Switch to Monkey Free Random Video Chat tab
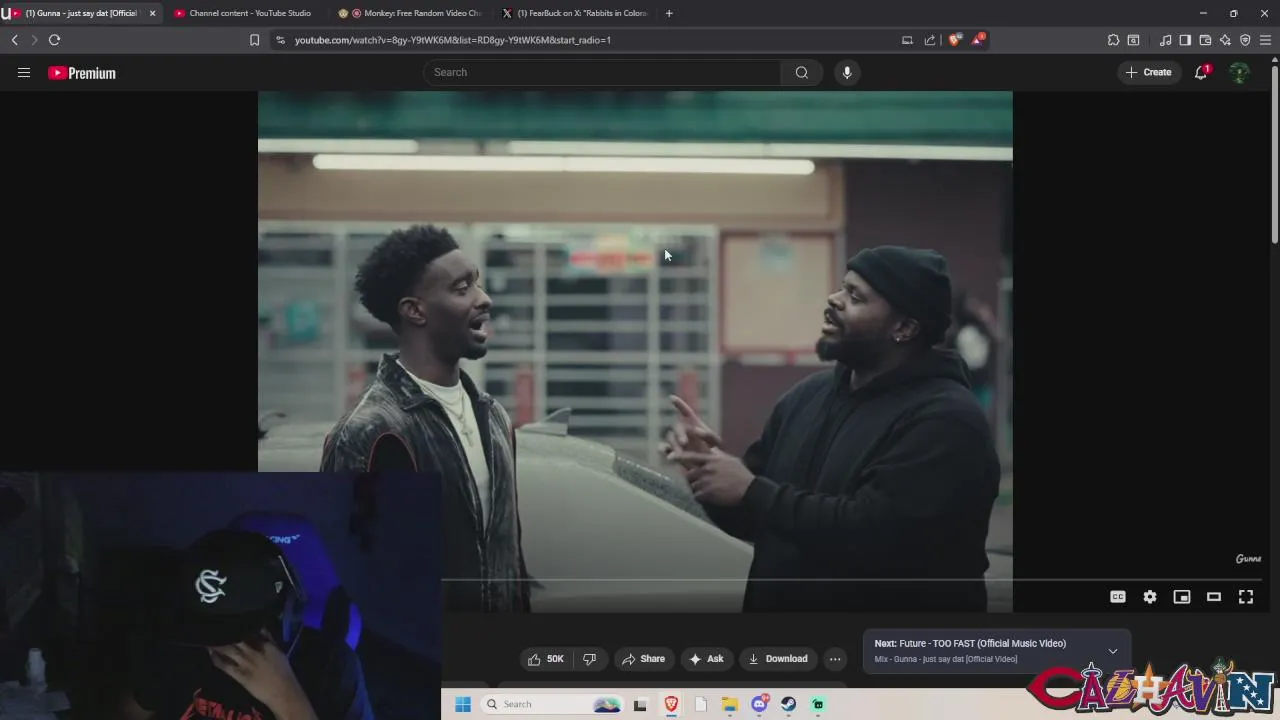 pyautogui.click(x=412, y=13)
